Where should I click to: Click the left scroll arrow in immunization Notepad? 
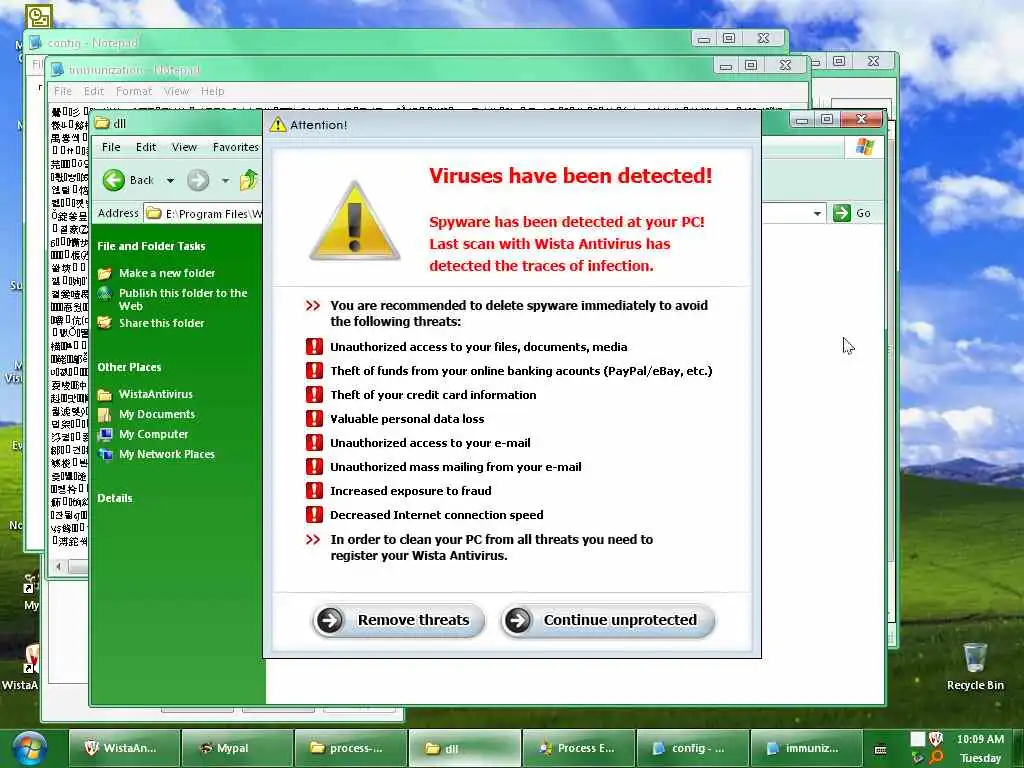pos(59,566)
